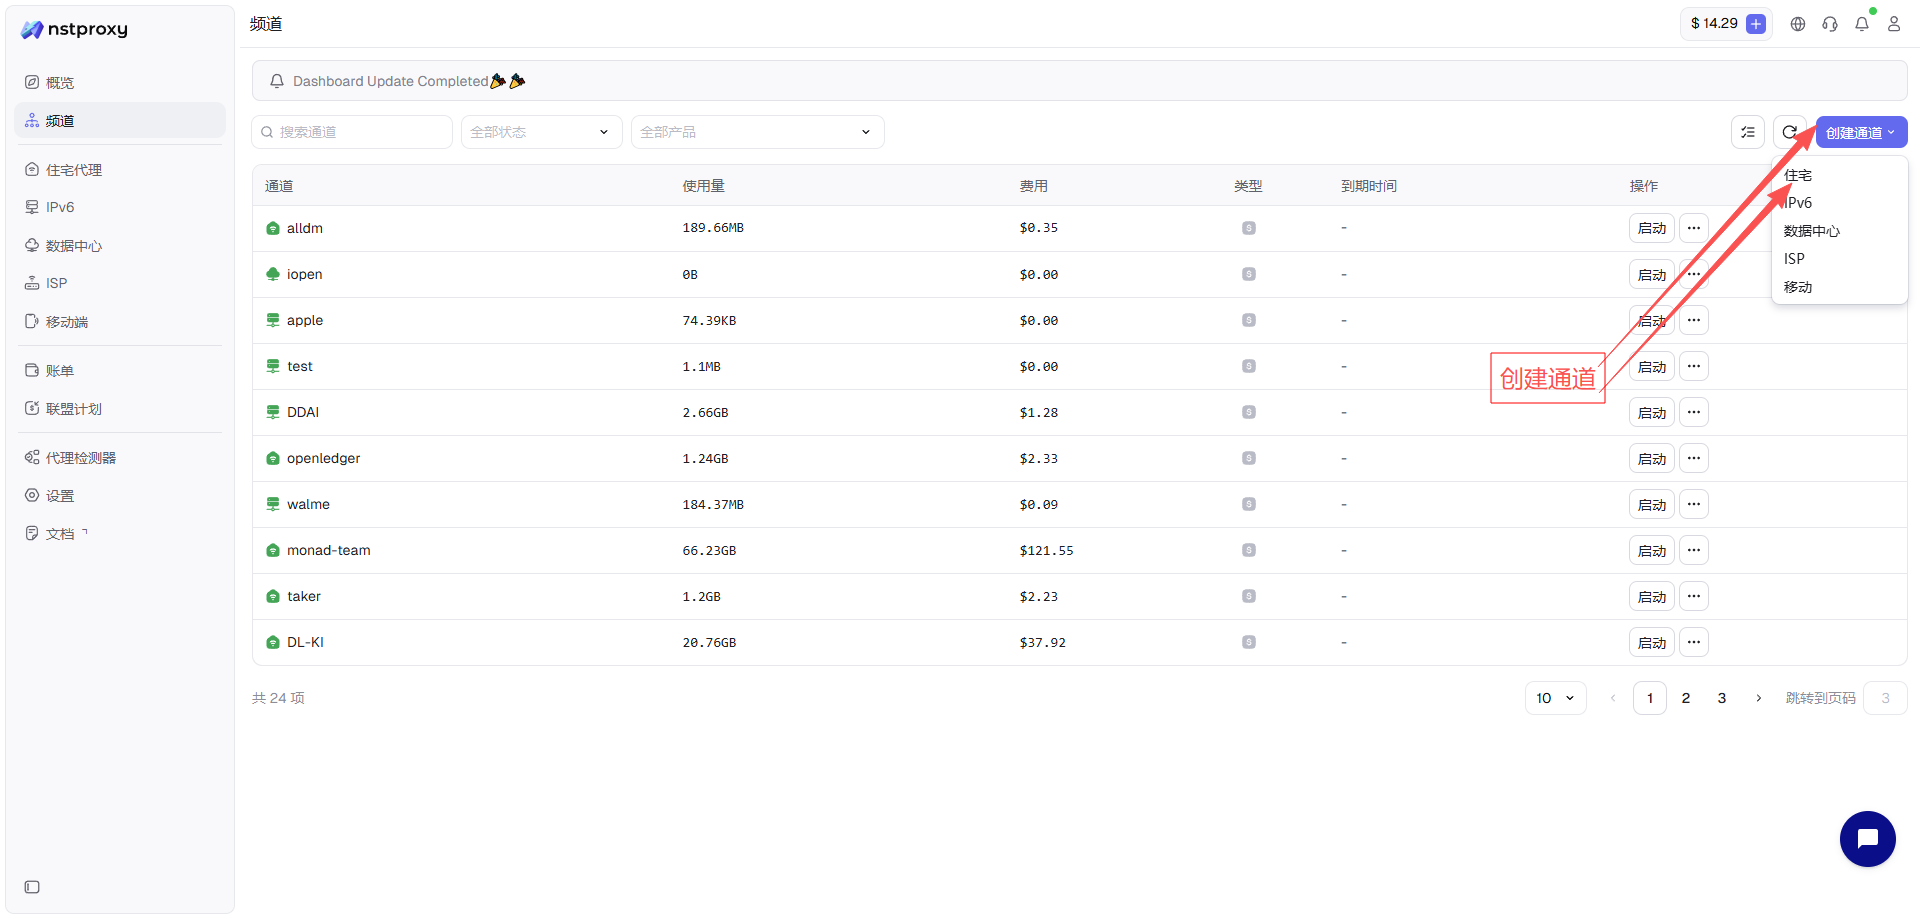Select 数据中心 from the create channel menu
The image size is (1920, 919).
pos(1811,231)
